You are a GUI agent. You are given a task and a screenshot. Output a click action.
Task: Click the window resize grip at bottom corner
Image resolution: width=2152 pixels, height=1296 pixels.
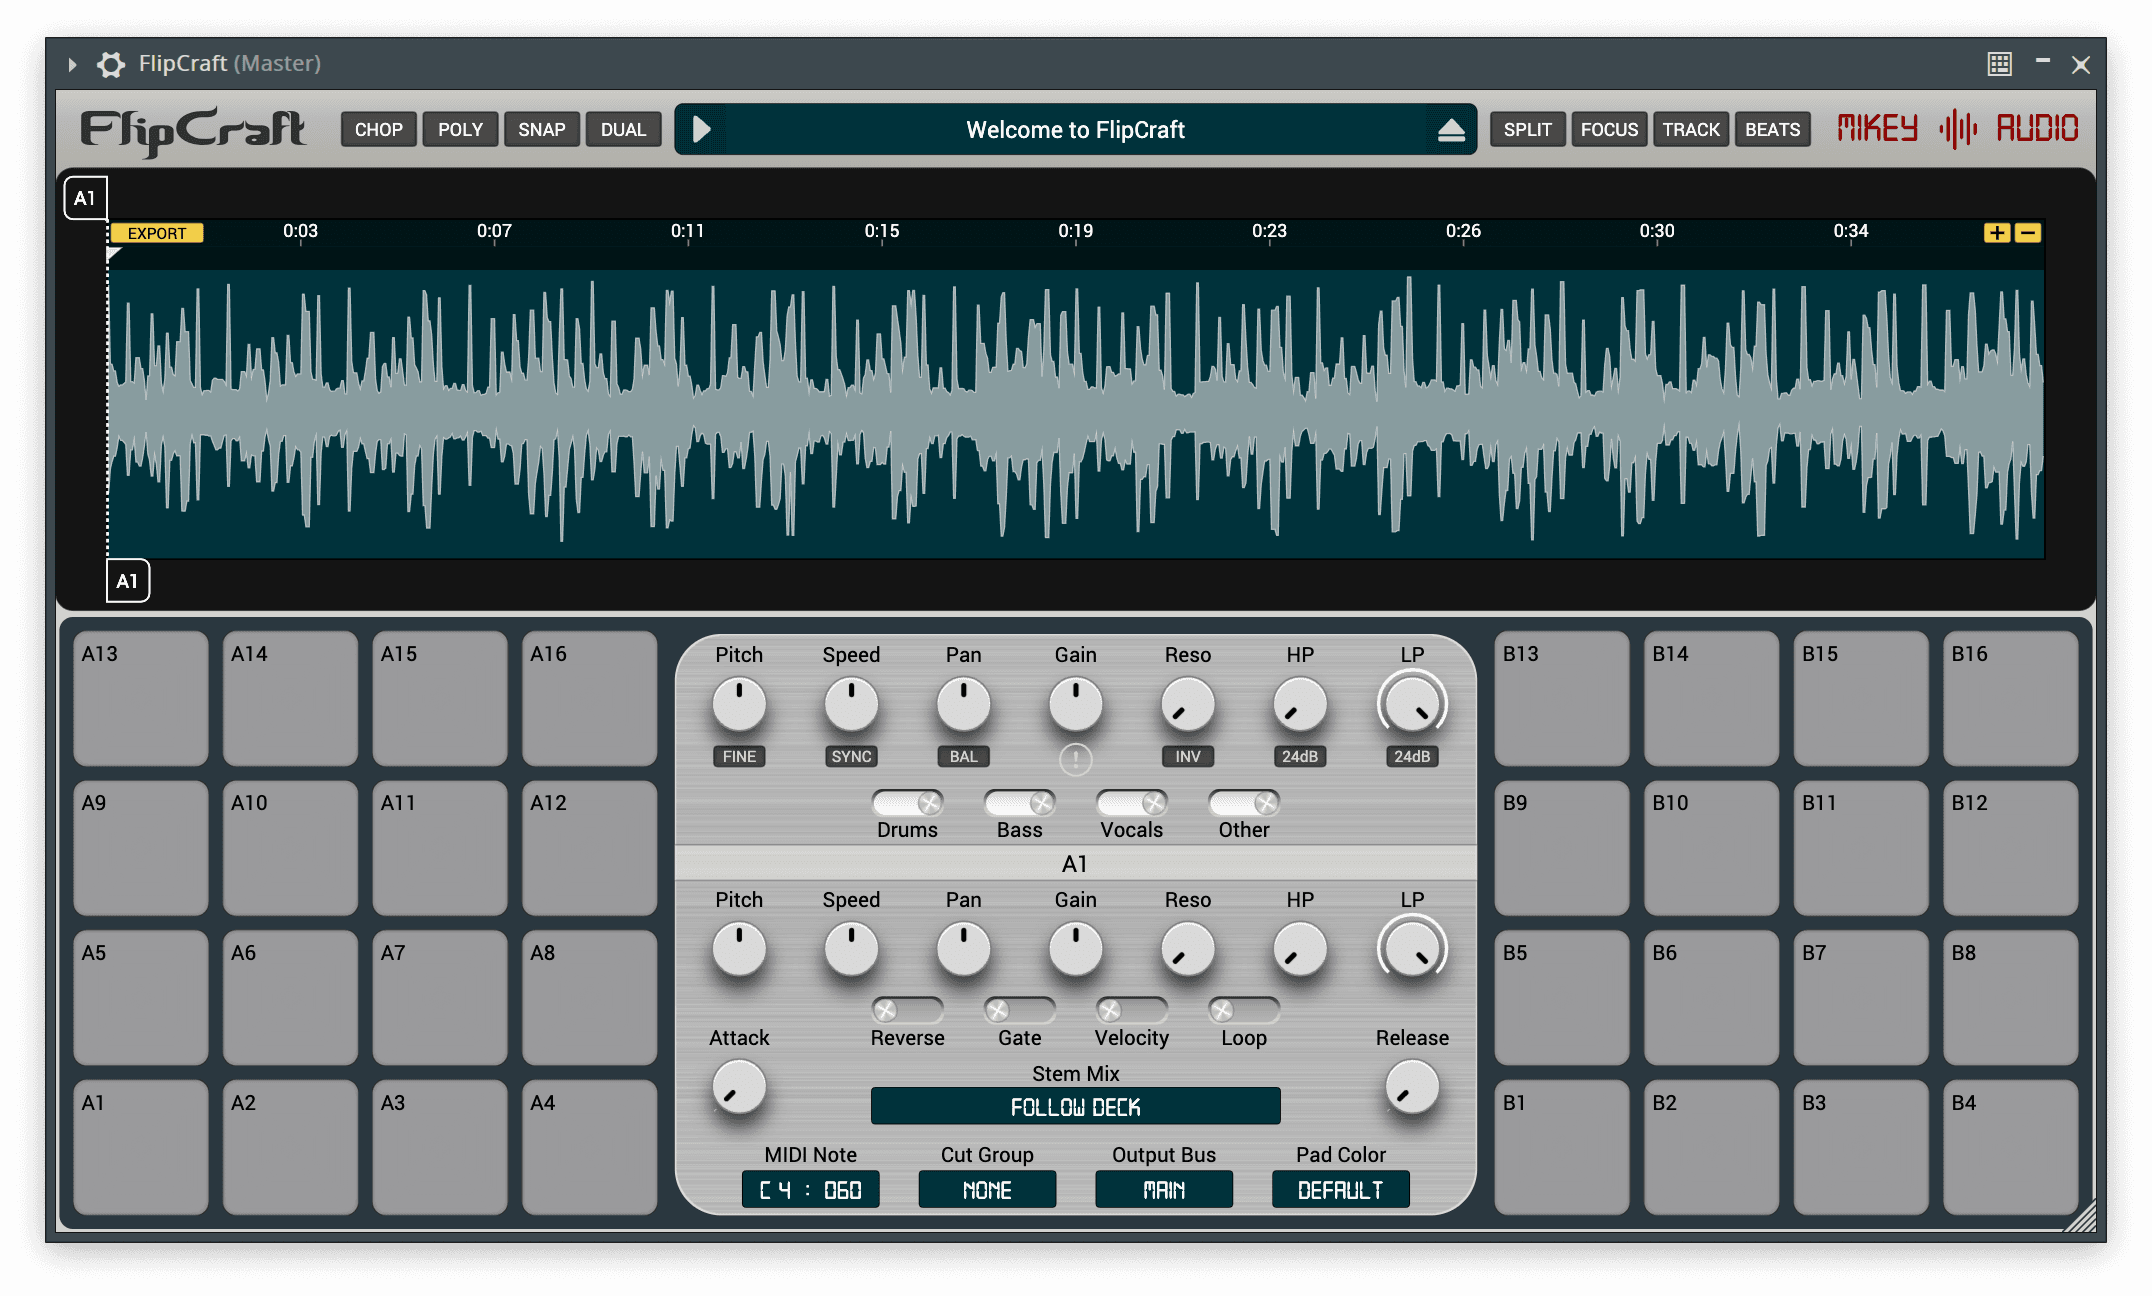pos(2082,1217)
